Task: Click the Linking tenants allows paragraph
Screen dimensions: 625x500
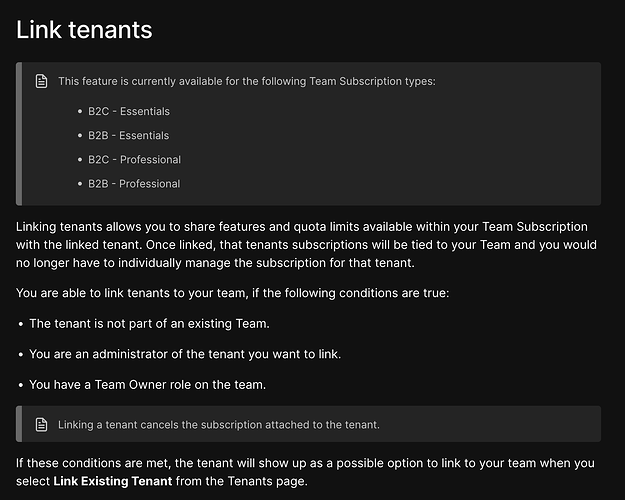Action: 306,244
